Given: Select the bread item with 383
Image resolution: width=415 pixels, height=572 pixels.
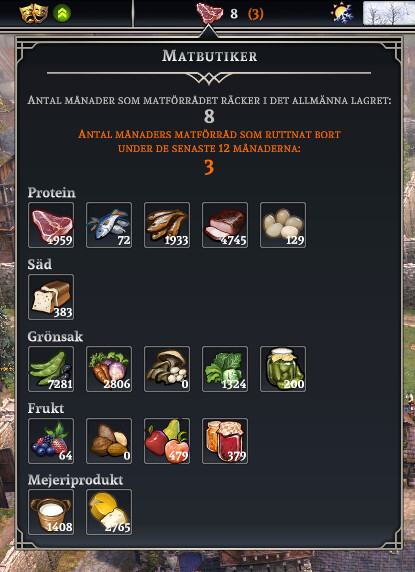Looking at the screenshot, I should tap(51, 297).
